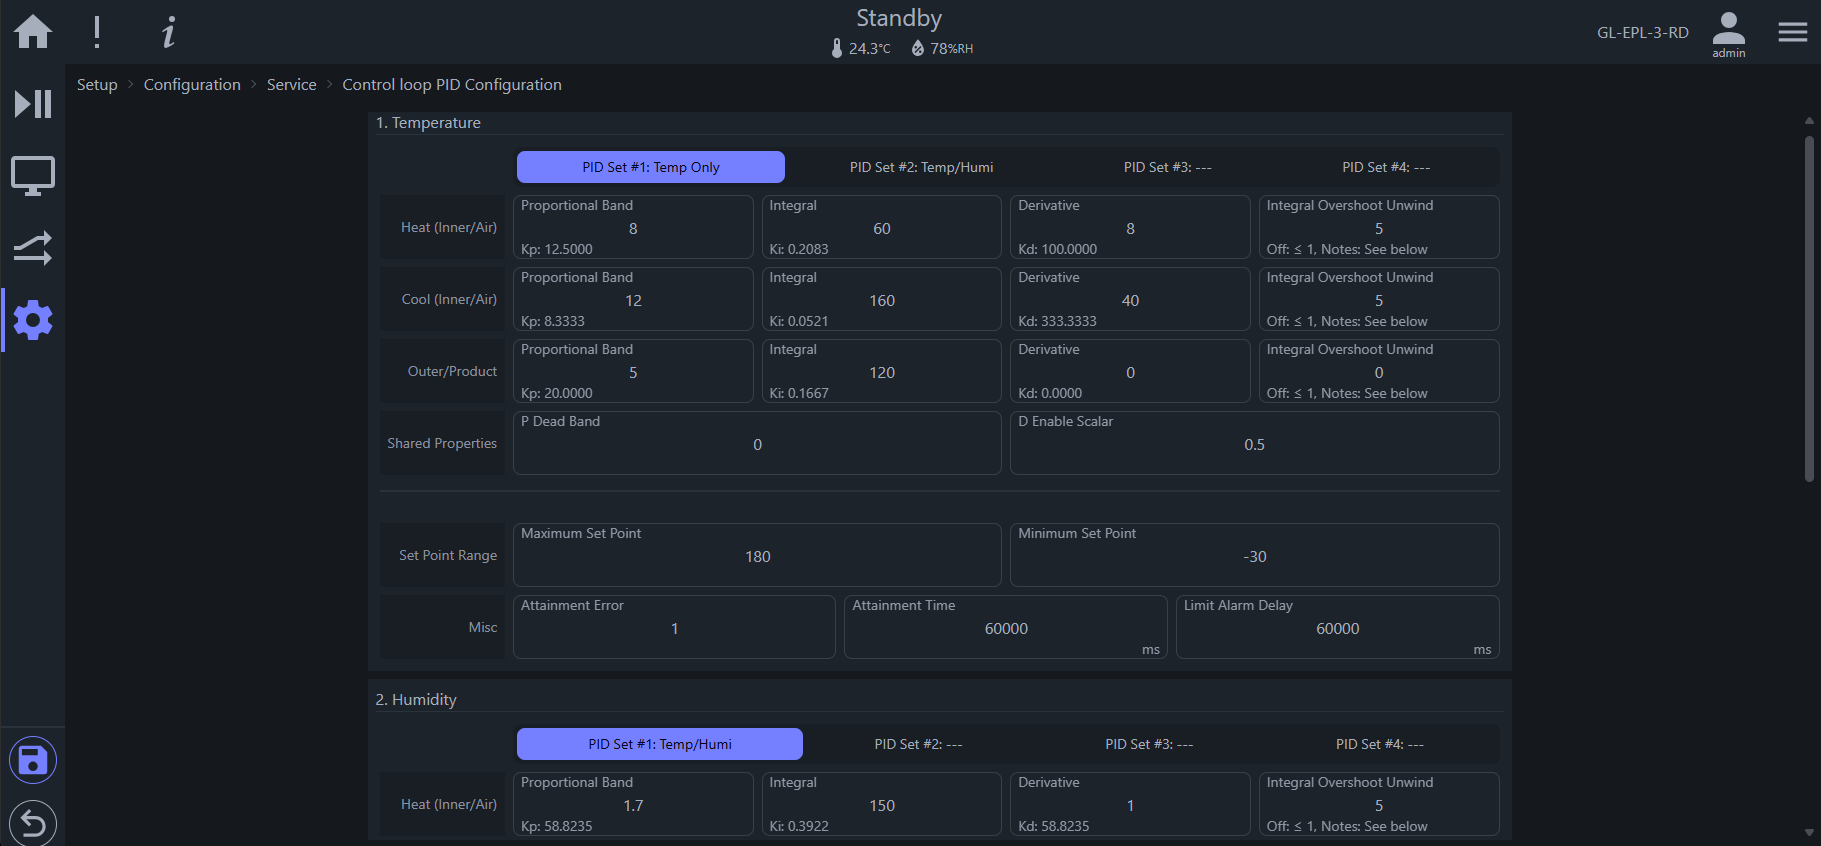Edit Minimum Set Point value -30
Viewport: 1821px width, 846px height.
coord(1255,555)
